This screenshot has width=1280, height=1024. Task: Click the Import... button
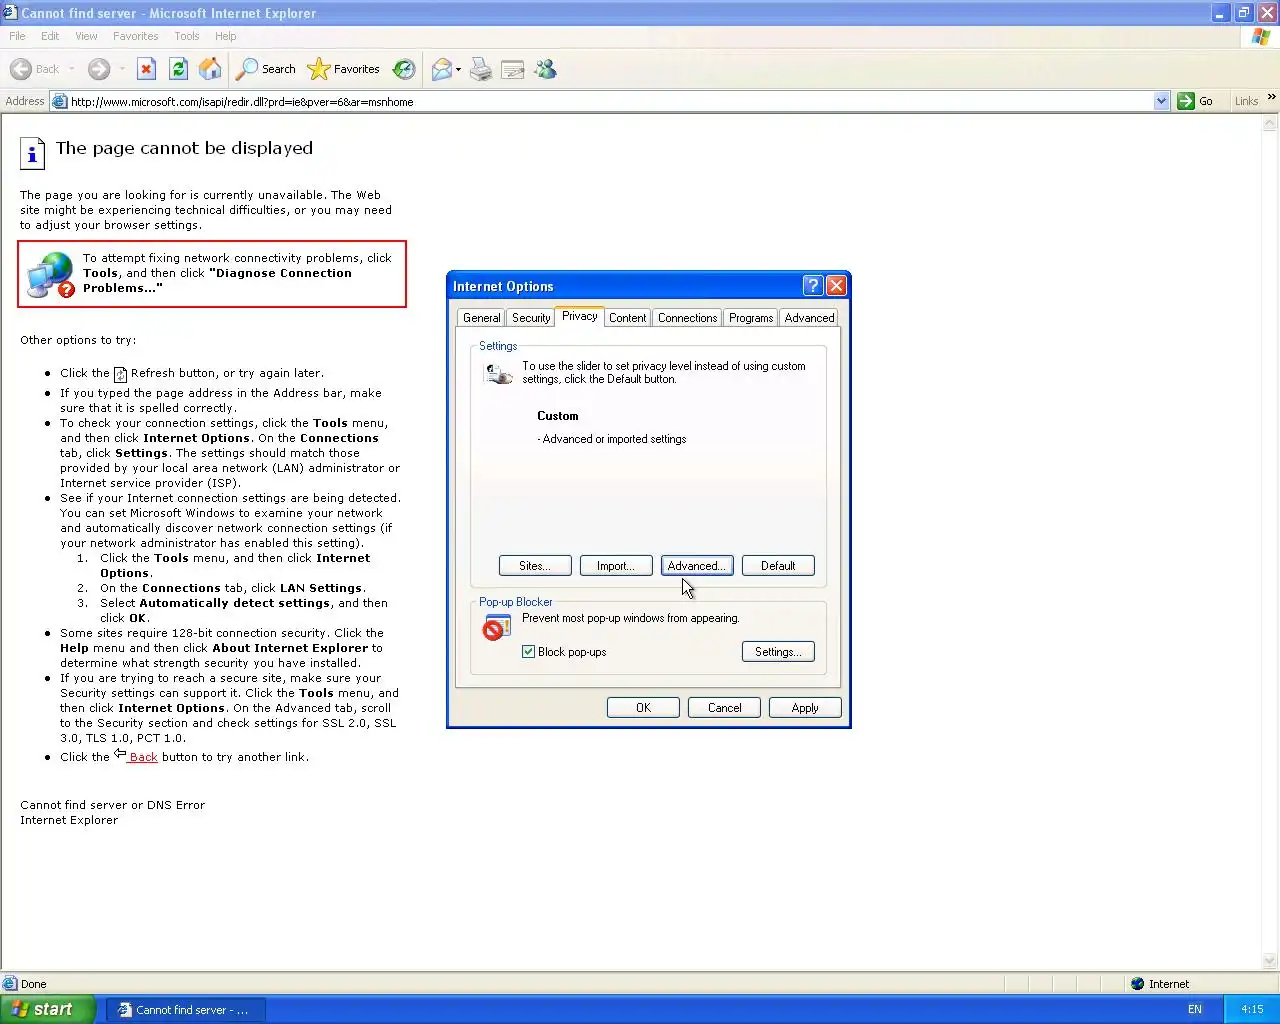pyautogui.click(x=616, y=566)
